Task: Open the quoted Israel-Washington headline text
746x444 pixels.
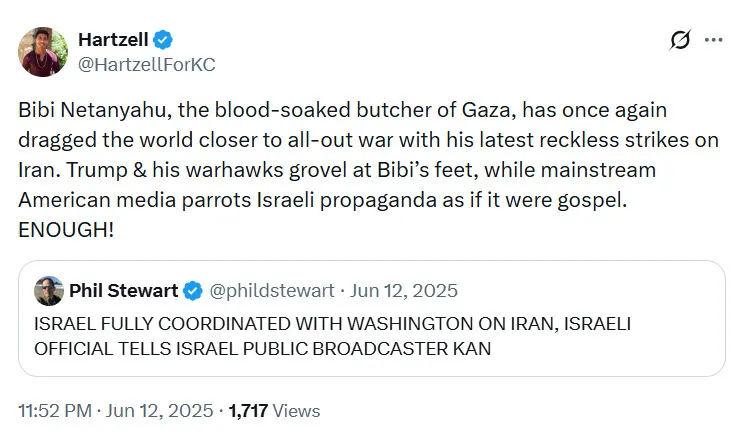Action: [332, 324]
